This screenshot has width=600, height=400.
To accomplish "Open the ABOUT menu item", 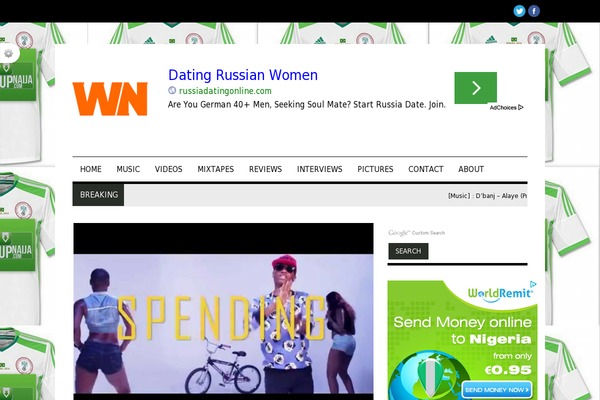I will click(x=471, y=169).
